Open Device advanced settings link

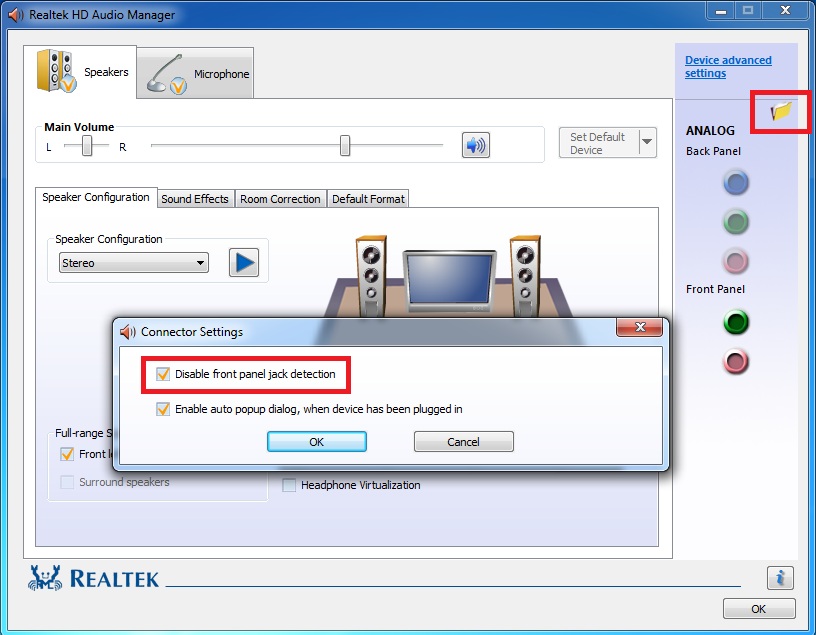[x=727, y=66]
